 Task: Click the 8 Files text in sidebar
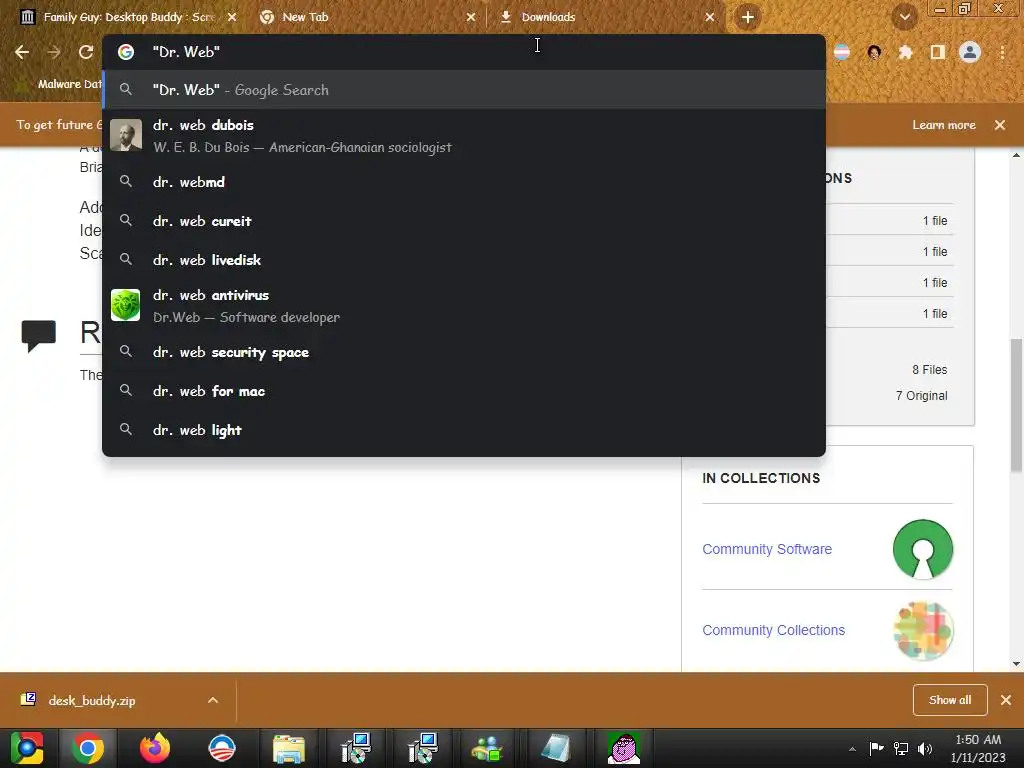[929, 370]
